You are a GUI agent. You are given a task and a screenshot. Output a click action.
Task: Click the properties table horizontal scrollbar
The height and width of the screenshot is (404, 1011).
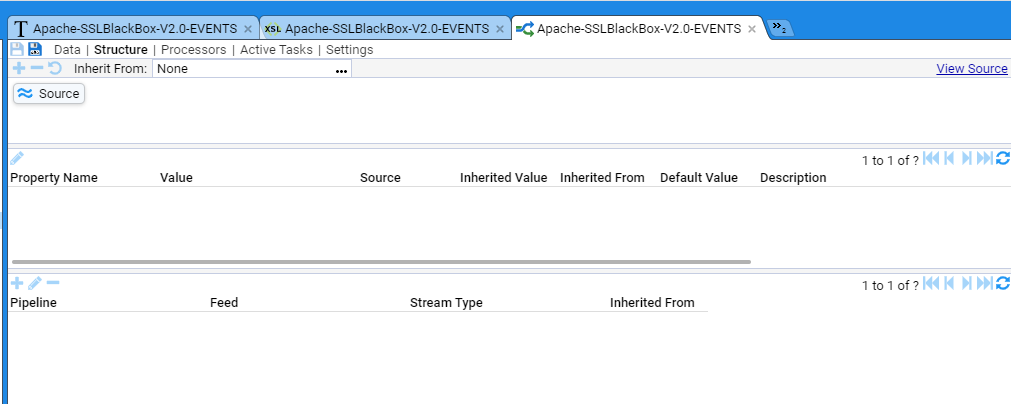tap(380, 262)
